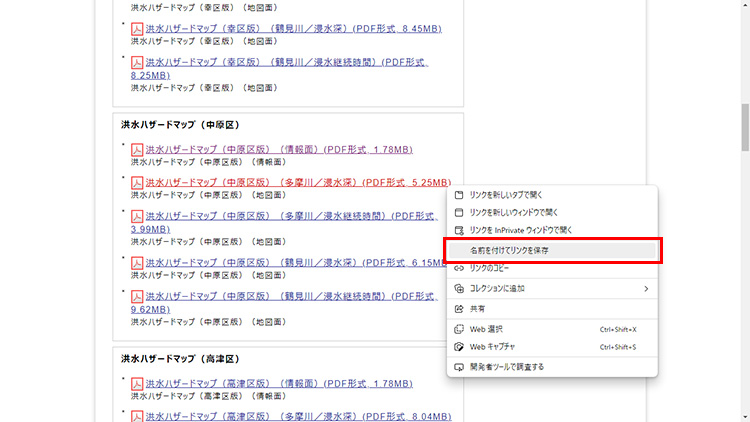750x422 pixels.
Task: Click the Collections add icon
Action: [x=460, y=288]
